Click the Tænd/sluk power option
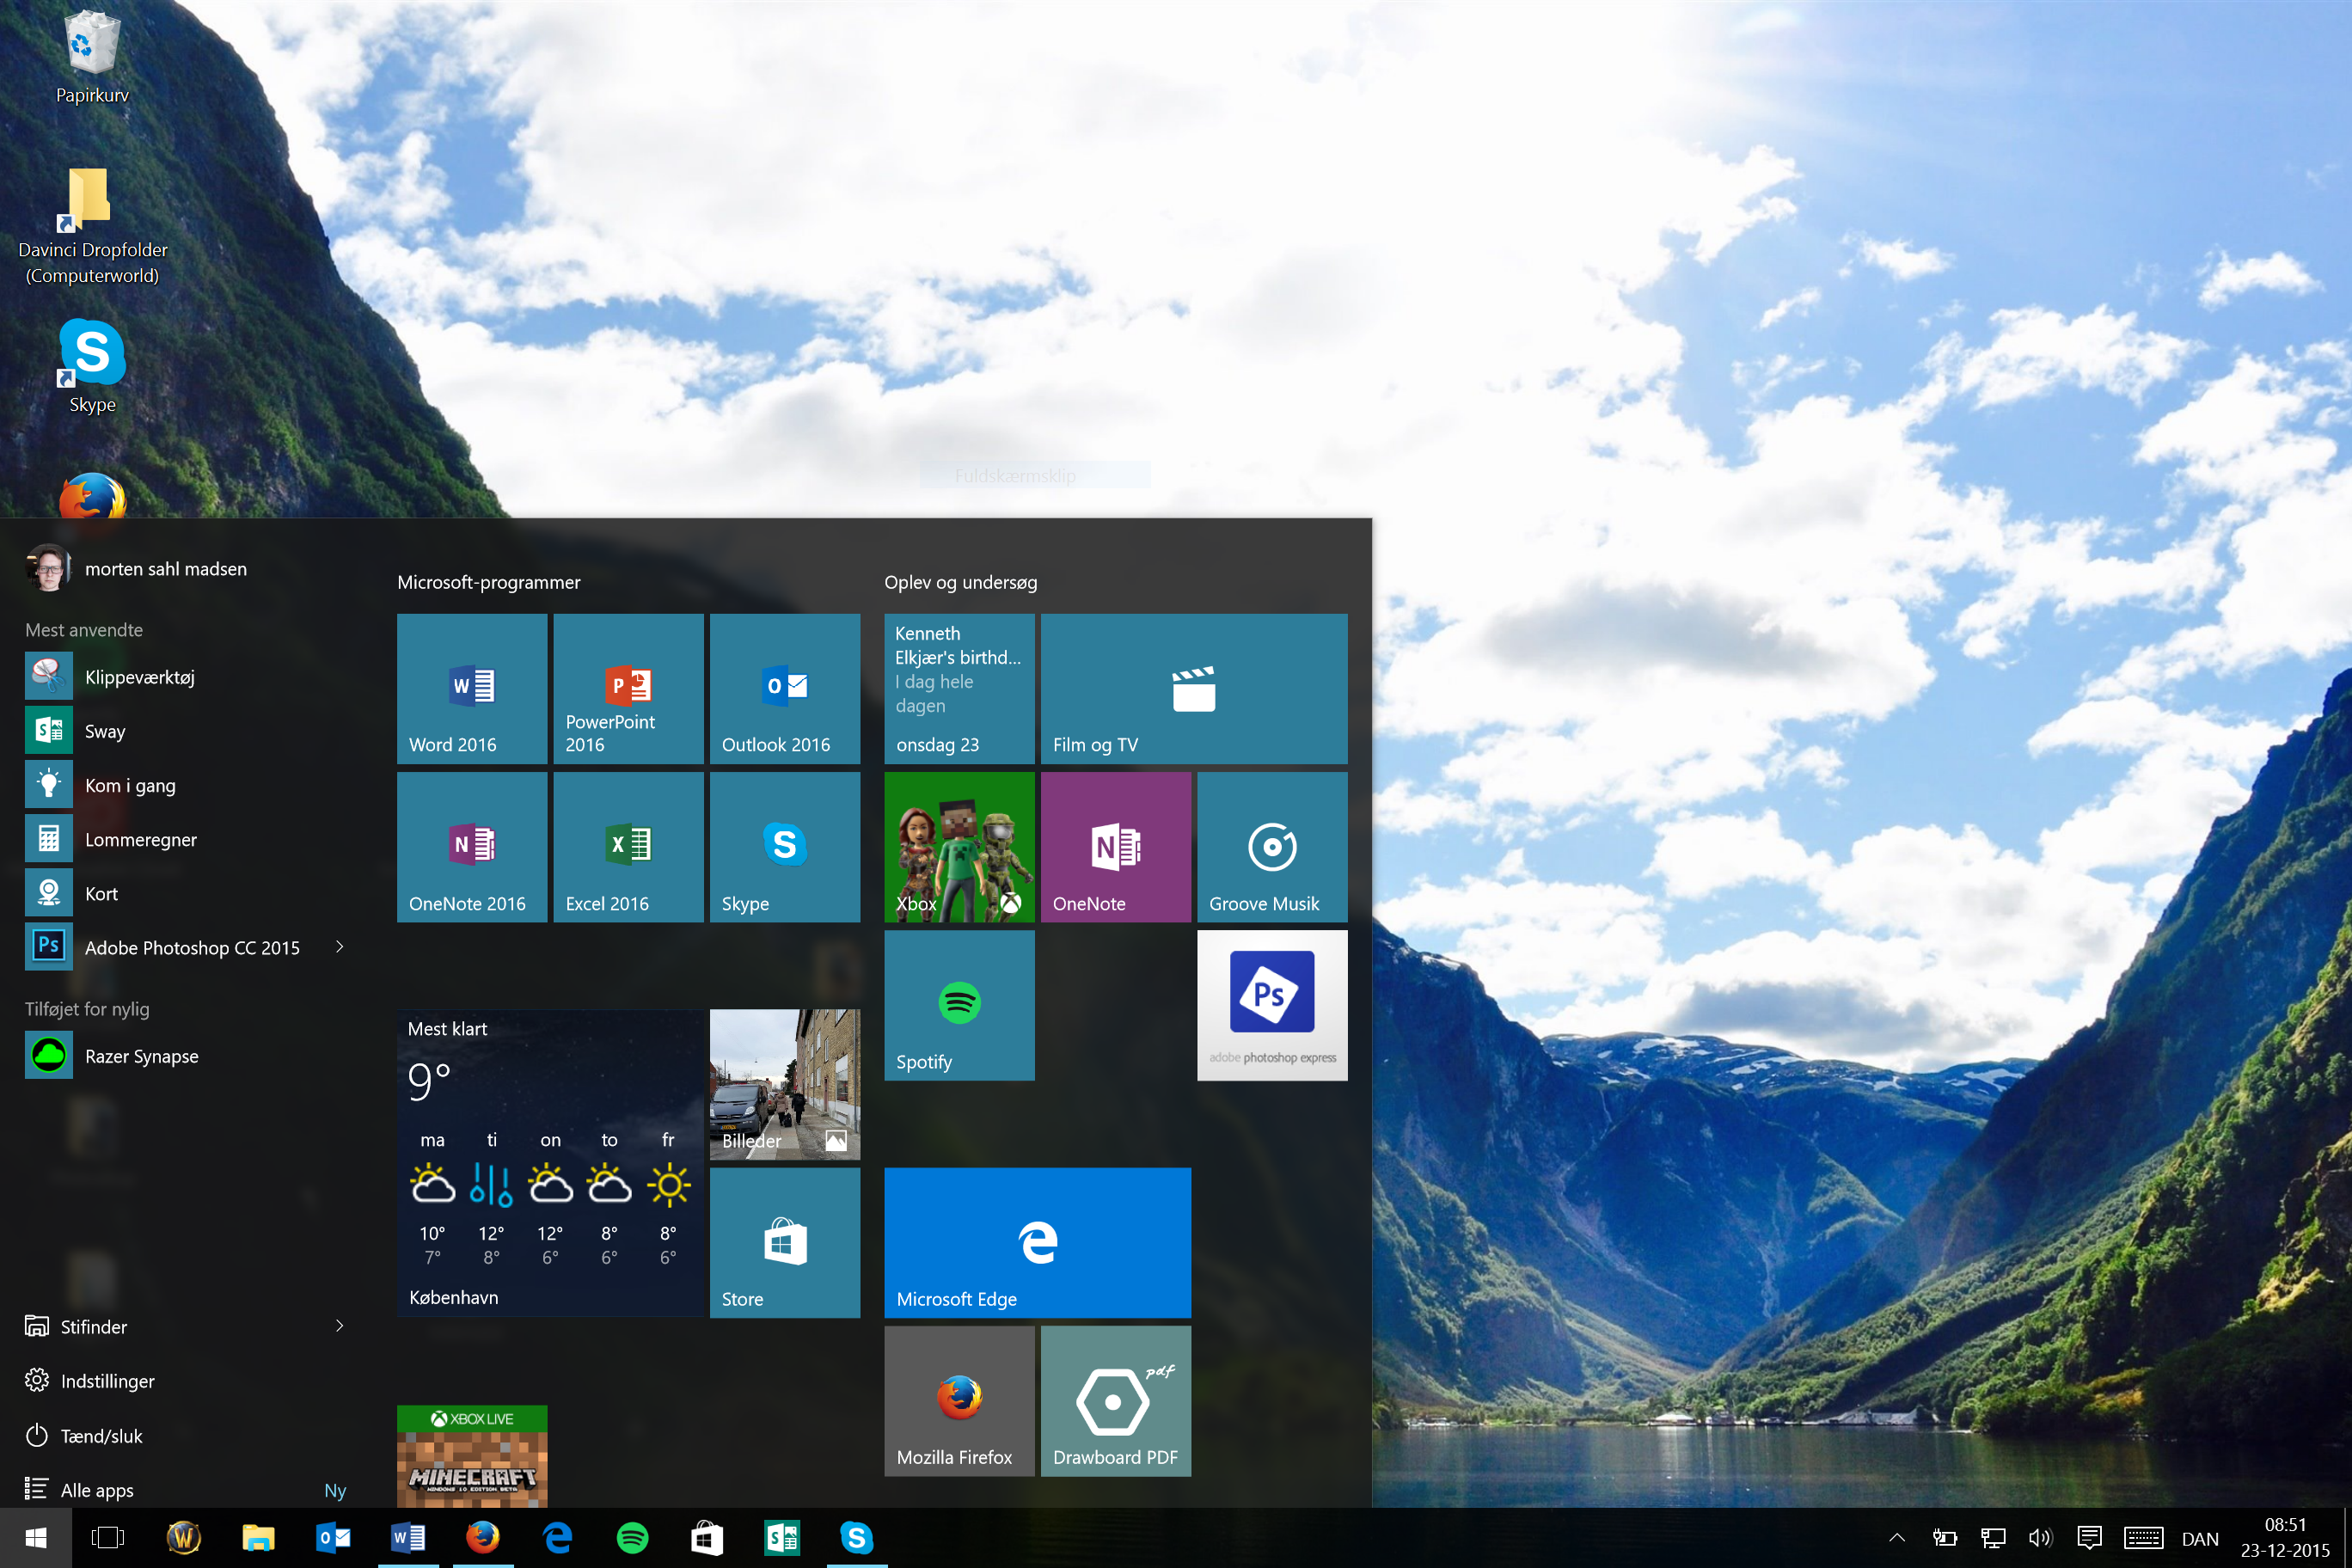The width and height of the screenshot is (2352, 1568). point(101,1436)
